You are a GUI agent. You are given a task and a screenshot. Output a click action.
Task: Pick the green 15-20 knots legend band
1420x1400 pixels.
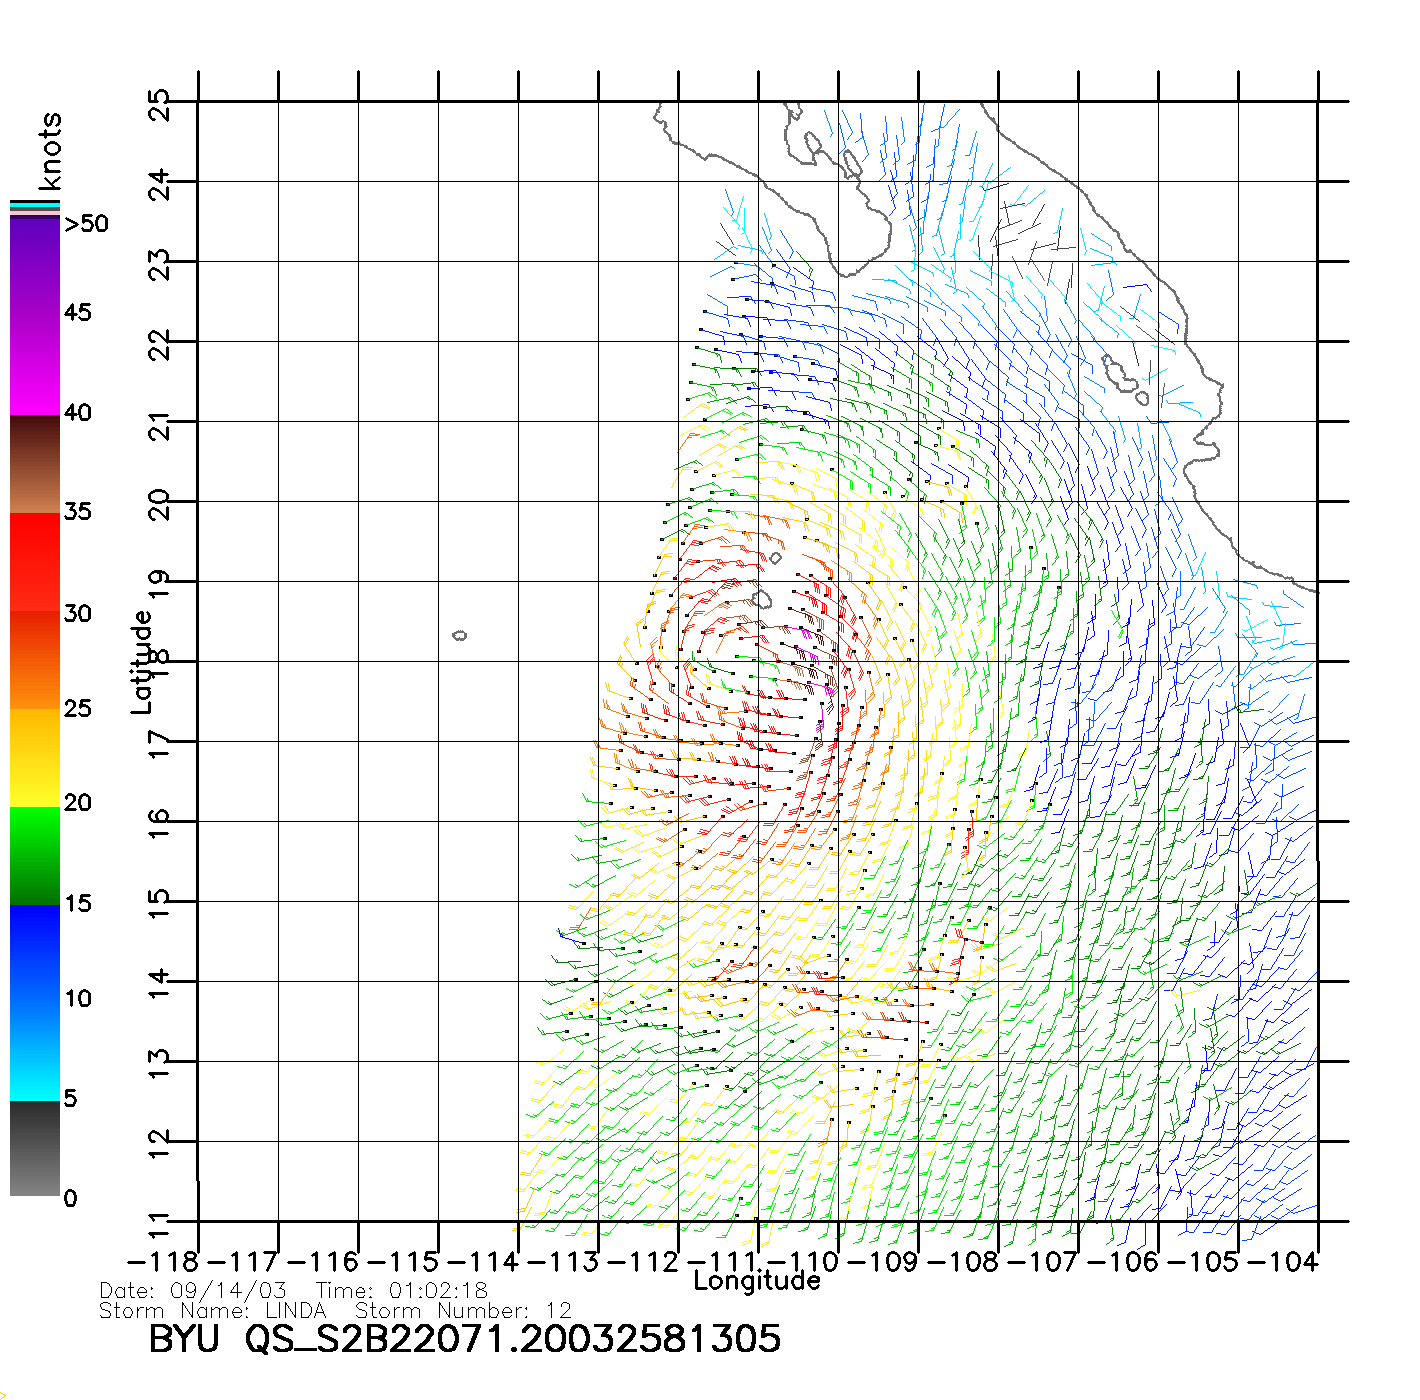tap(35, 855)
